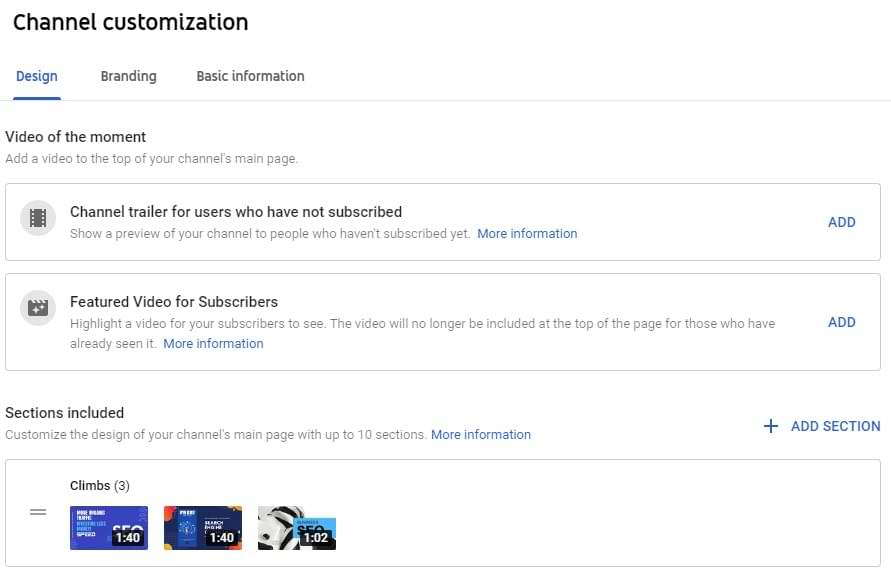The image size is (891, 577).
Task: Click the ADD SECTION button
Action: point(822,426)
